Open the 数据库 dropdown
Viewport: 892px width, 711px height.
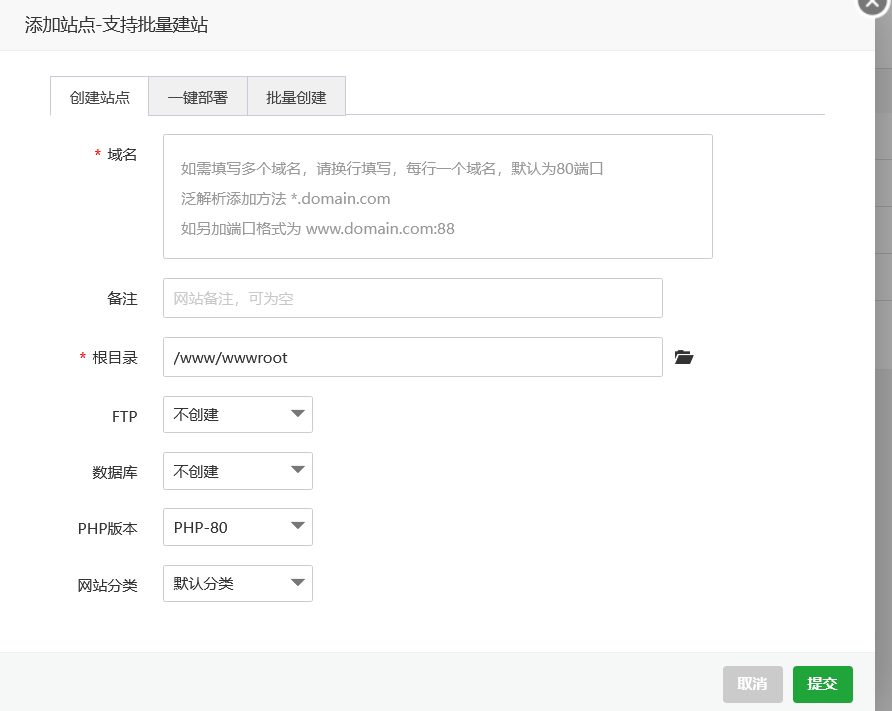237,471
